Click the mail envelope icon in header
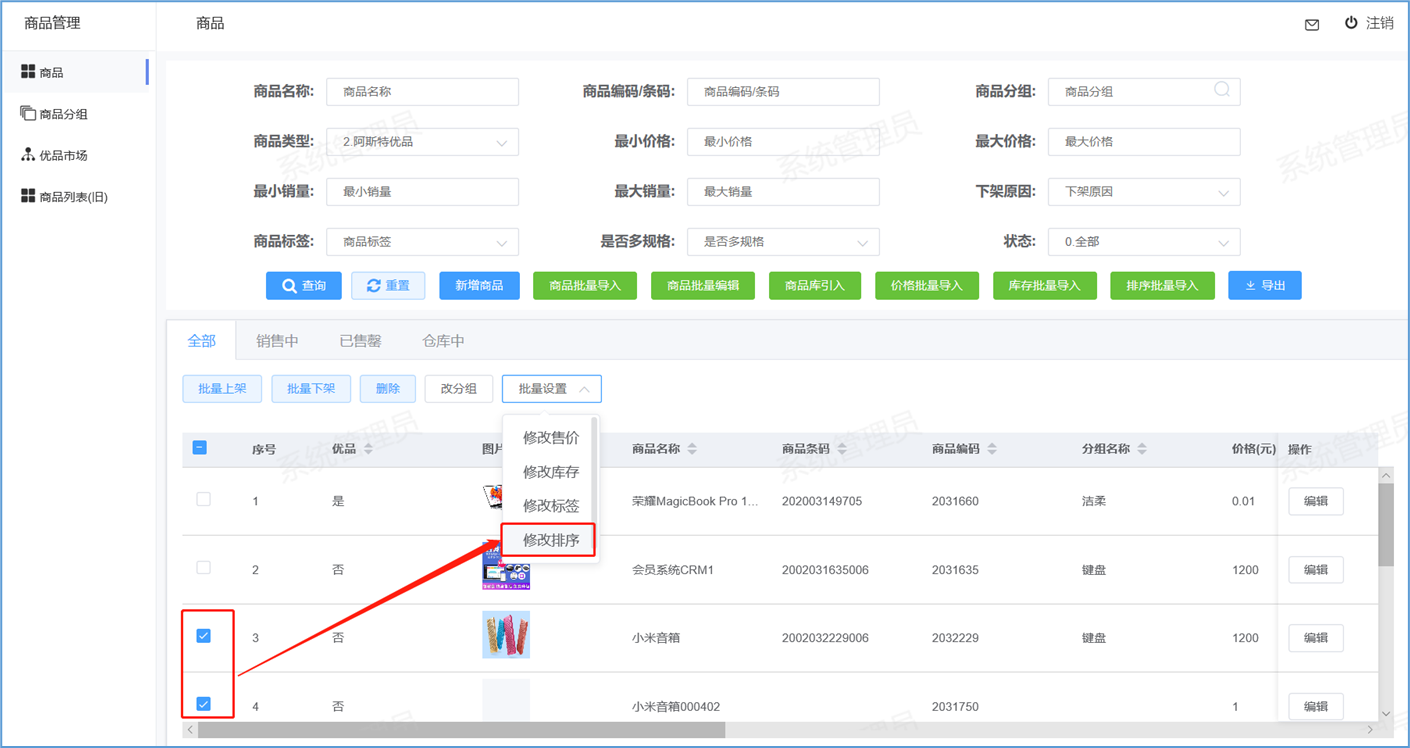This screenshot has height=748, width=1410. [x=1312, y=25]
